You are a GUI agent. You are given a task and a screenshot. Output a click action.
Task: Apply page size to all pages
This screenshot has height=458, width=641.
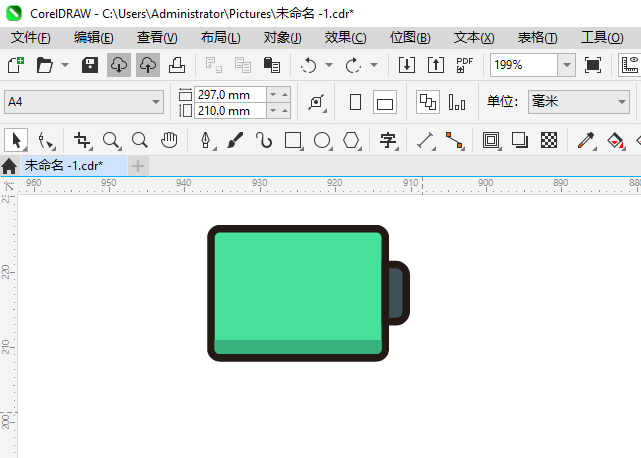tap(428, 102)
